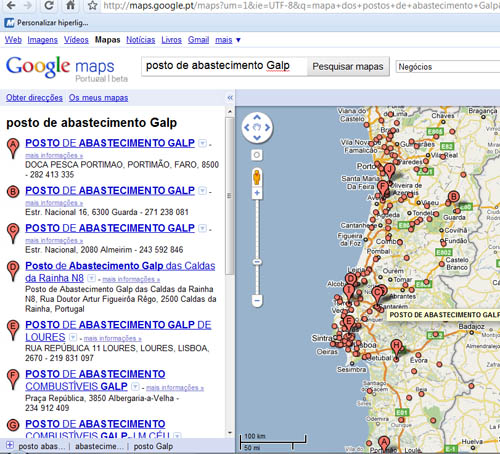Go back with the browser back arrow
The width and height of the screenshot is (500, 454).
11,5
